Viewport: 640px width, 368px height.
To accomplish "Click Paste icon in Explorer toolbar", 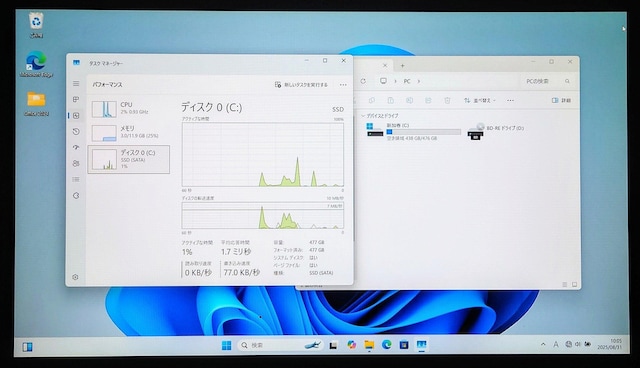I will click(x=391, y=100).
